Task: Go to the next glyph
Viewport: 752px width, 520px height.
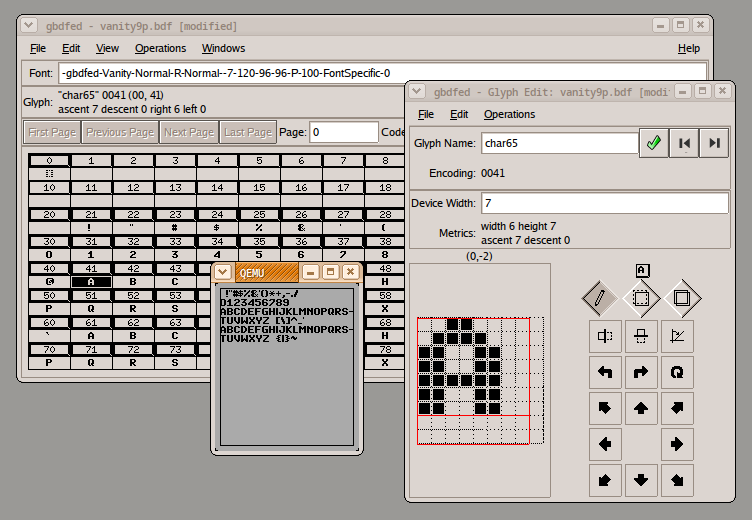Action: pyautogui.click(x=714, y=143)
